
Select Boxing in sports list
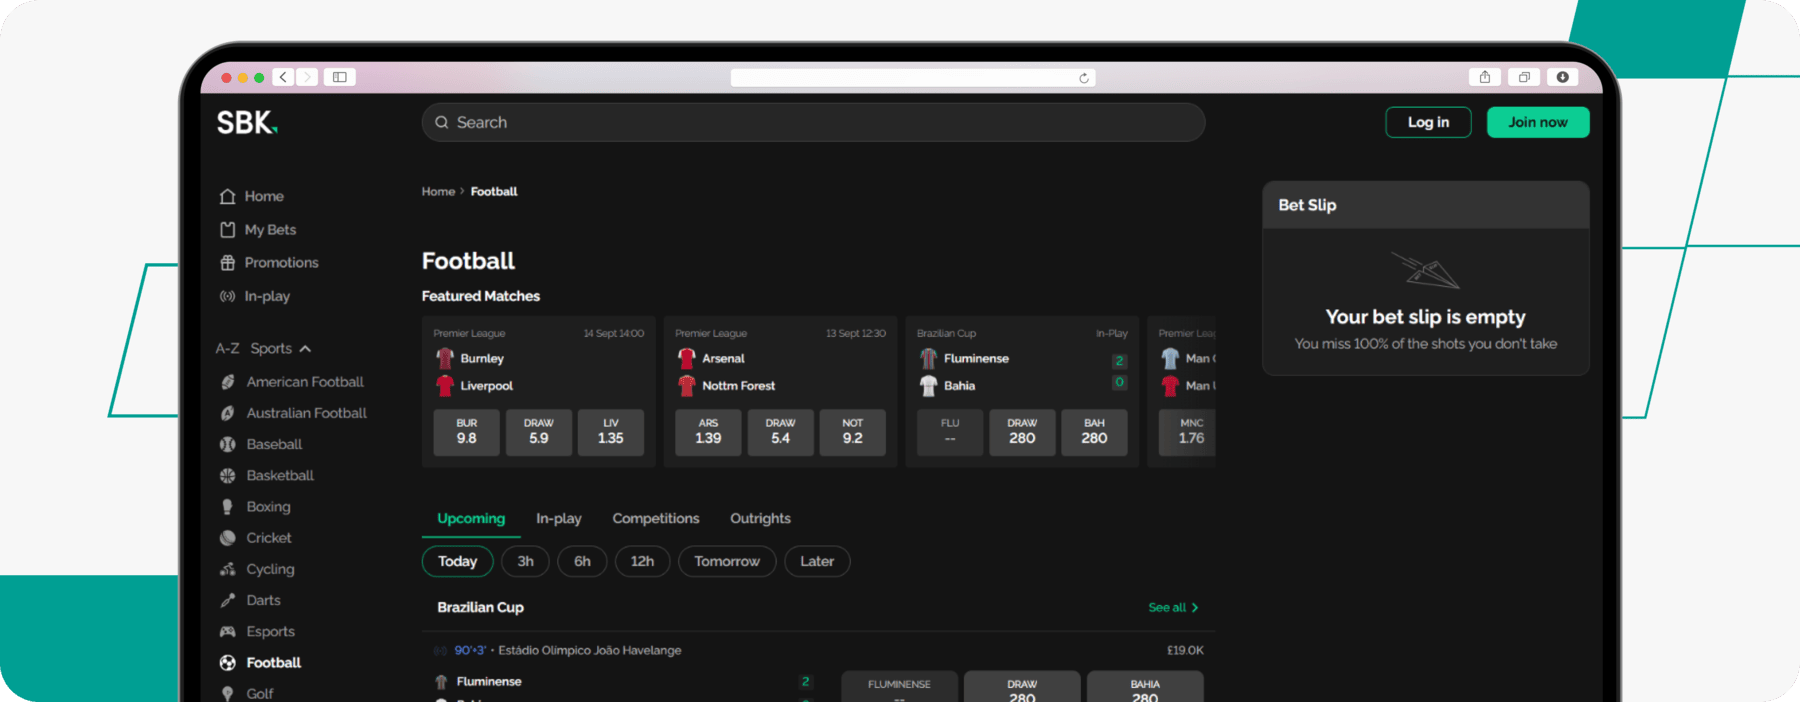coord(255,507)
